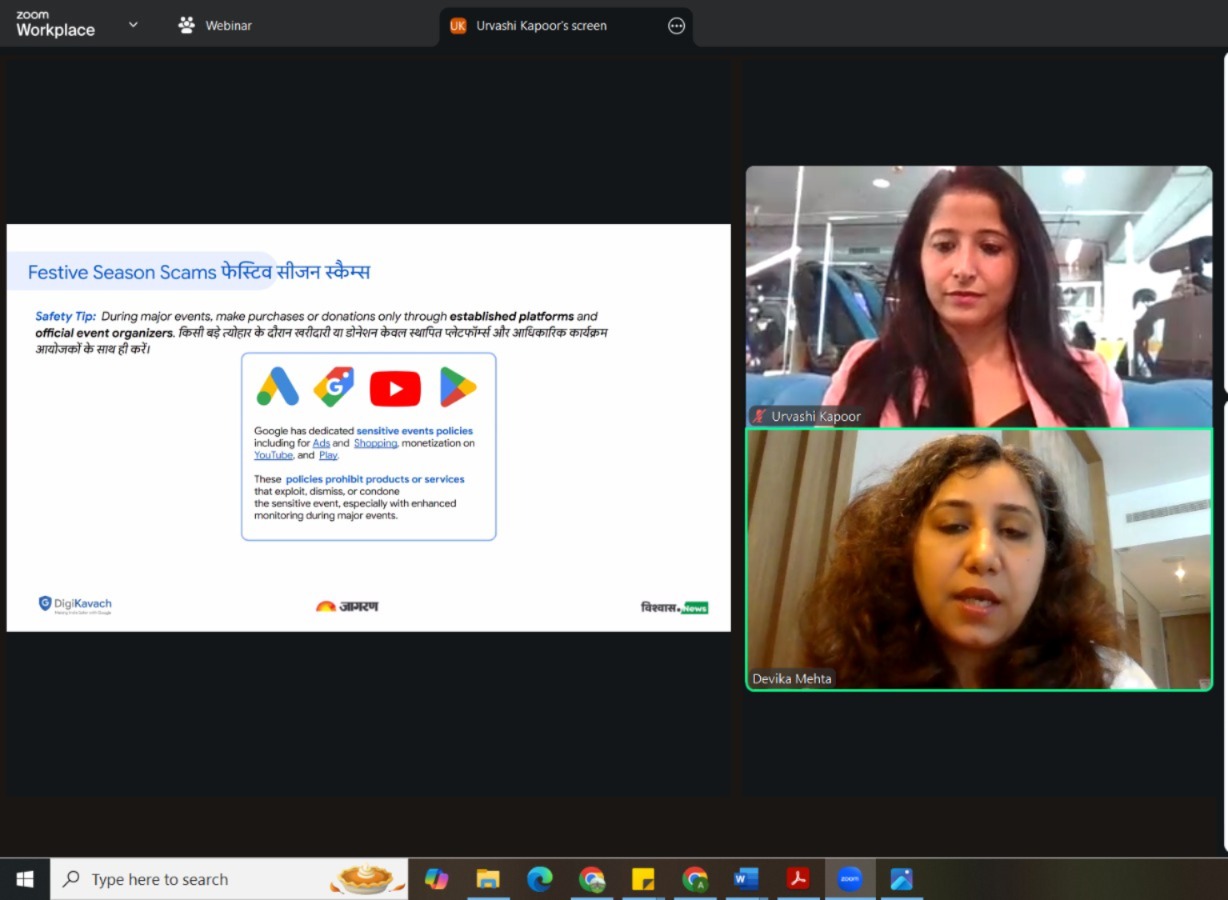1228x900 pixels.
Task: Click the Webinar people icon
Action: 186,26
